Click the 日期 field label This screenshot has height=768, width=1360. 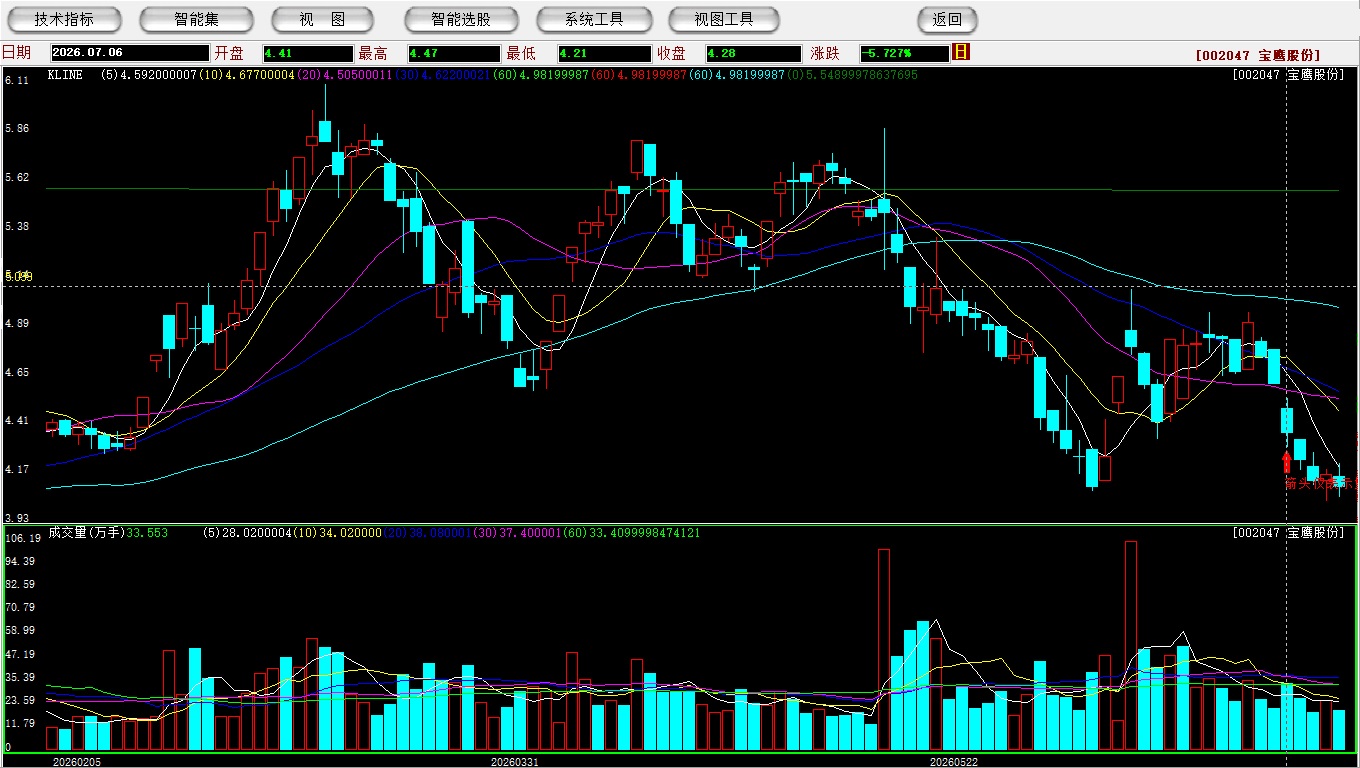[x=16, y=53]
